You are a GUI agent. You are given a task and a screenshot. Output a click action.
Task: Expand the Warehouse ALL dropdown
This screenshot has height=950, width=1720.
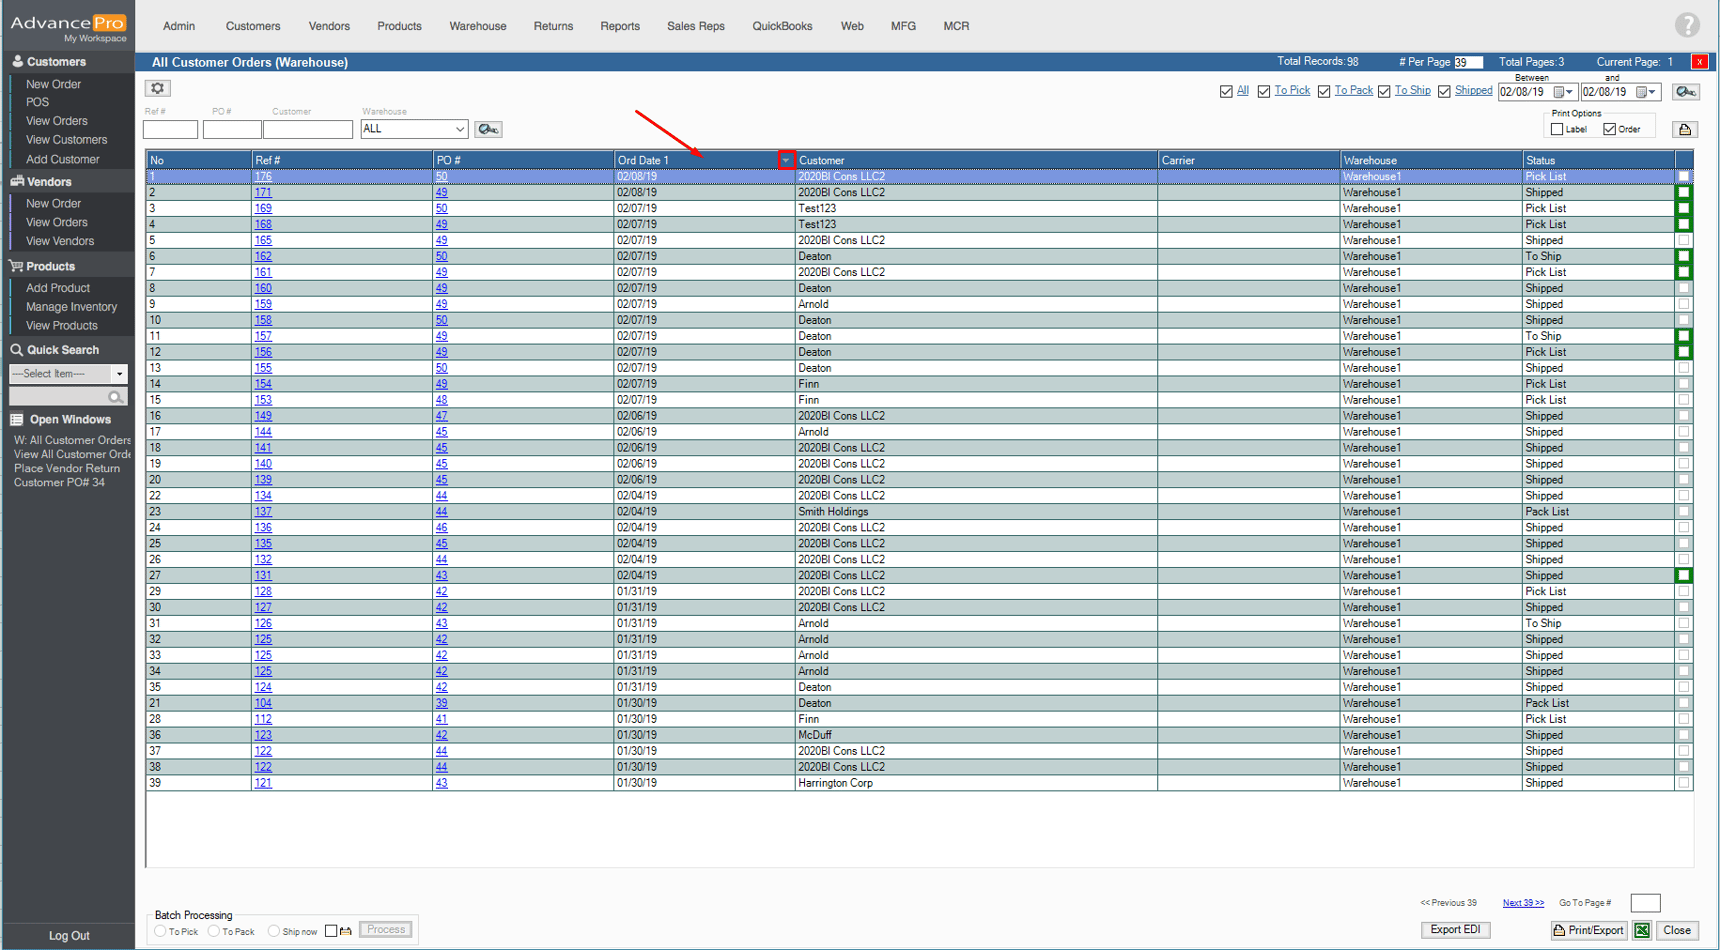459,129
